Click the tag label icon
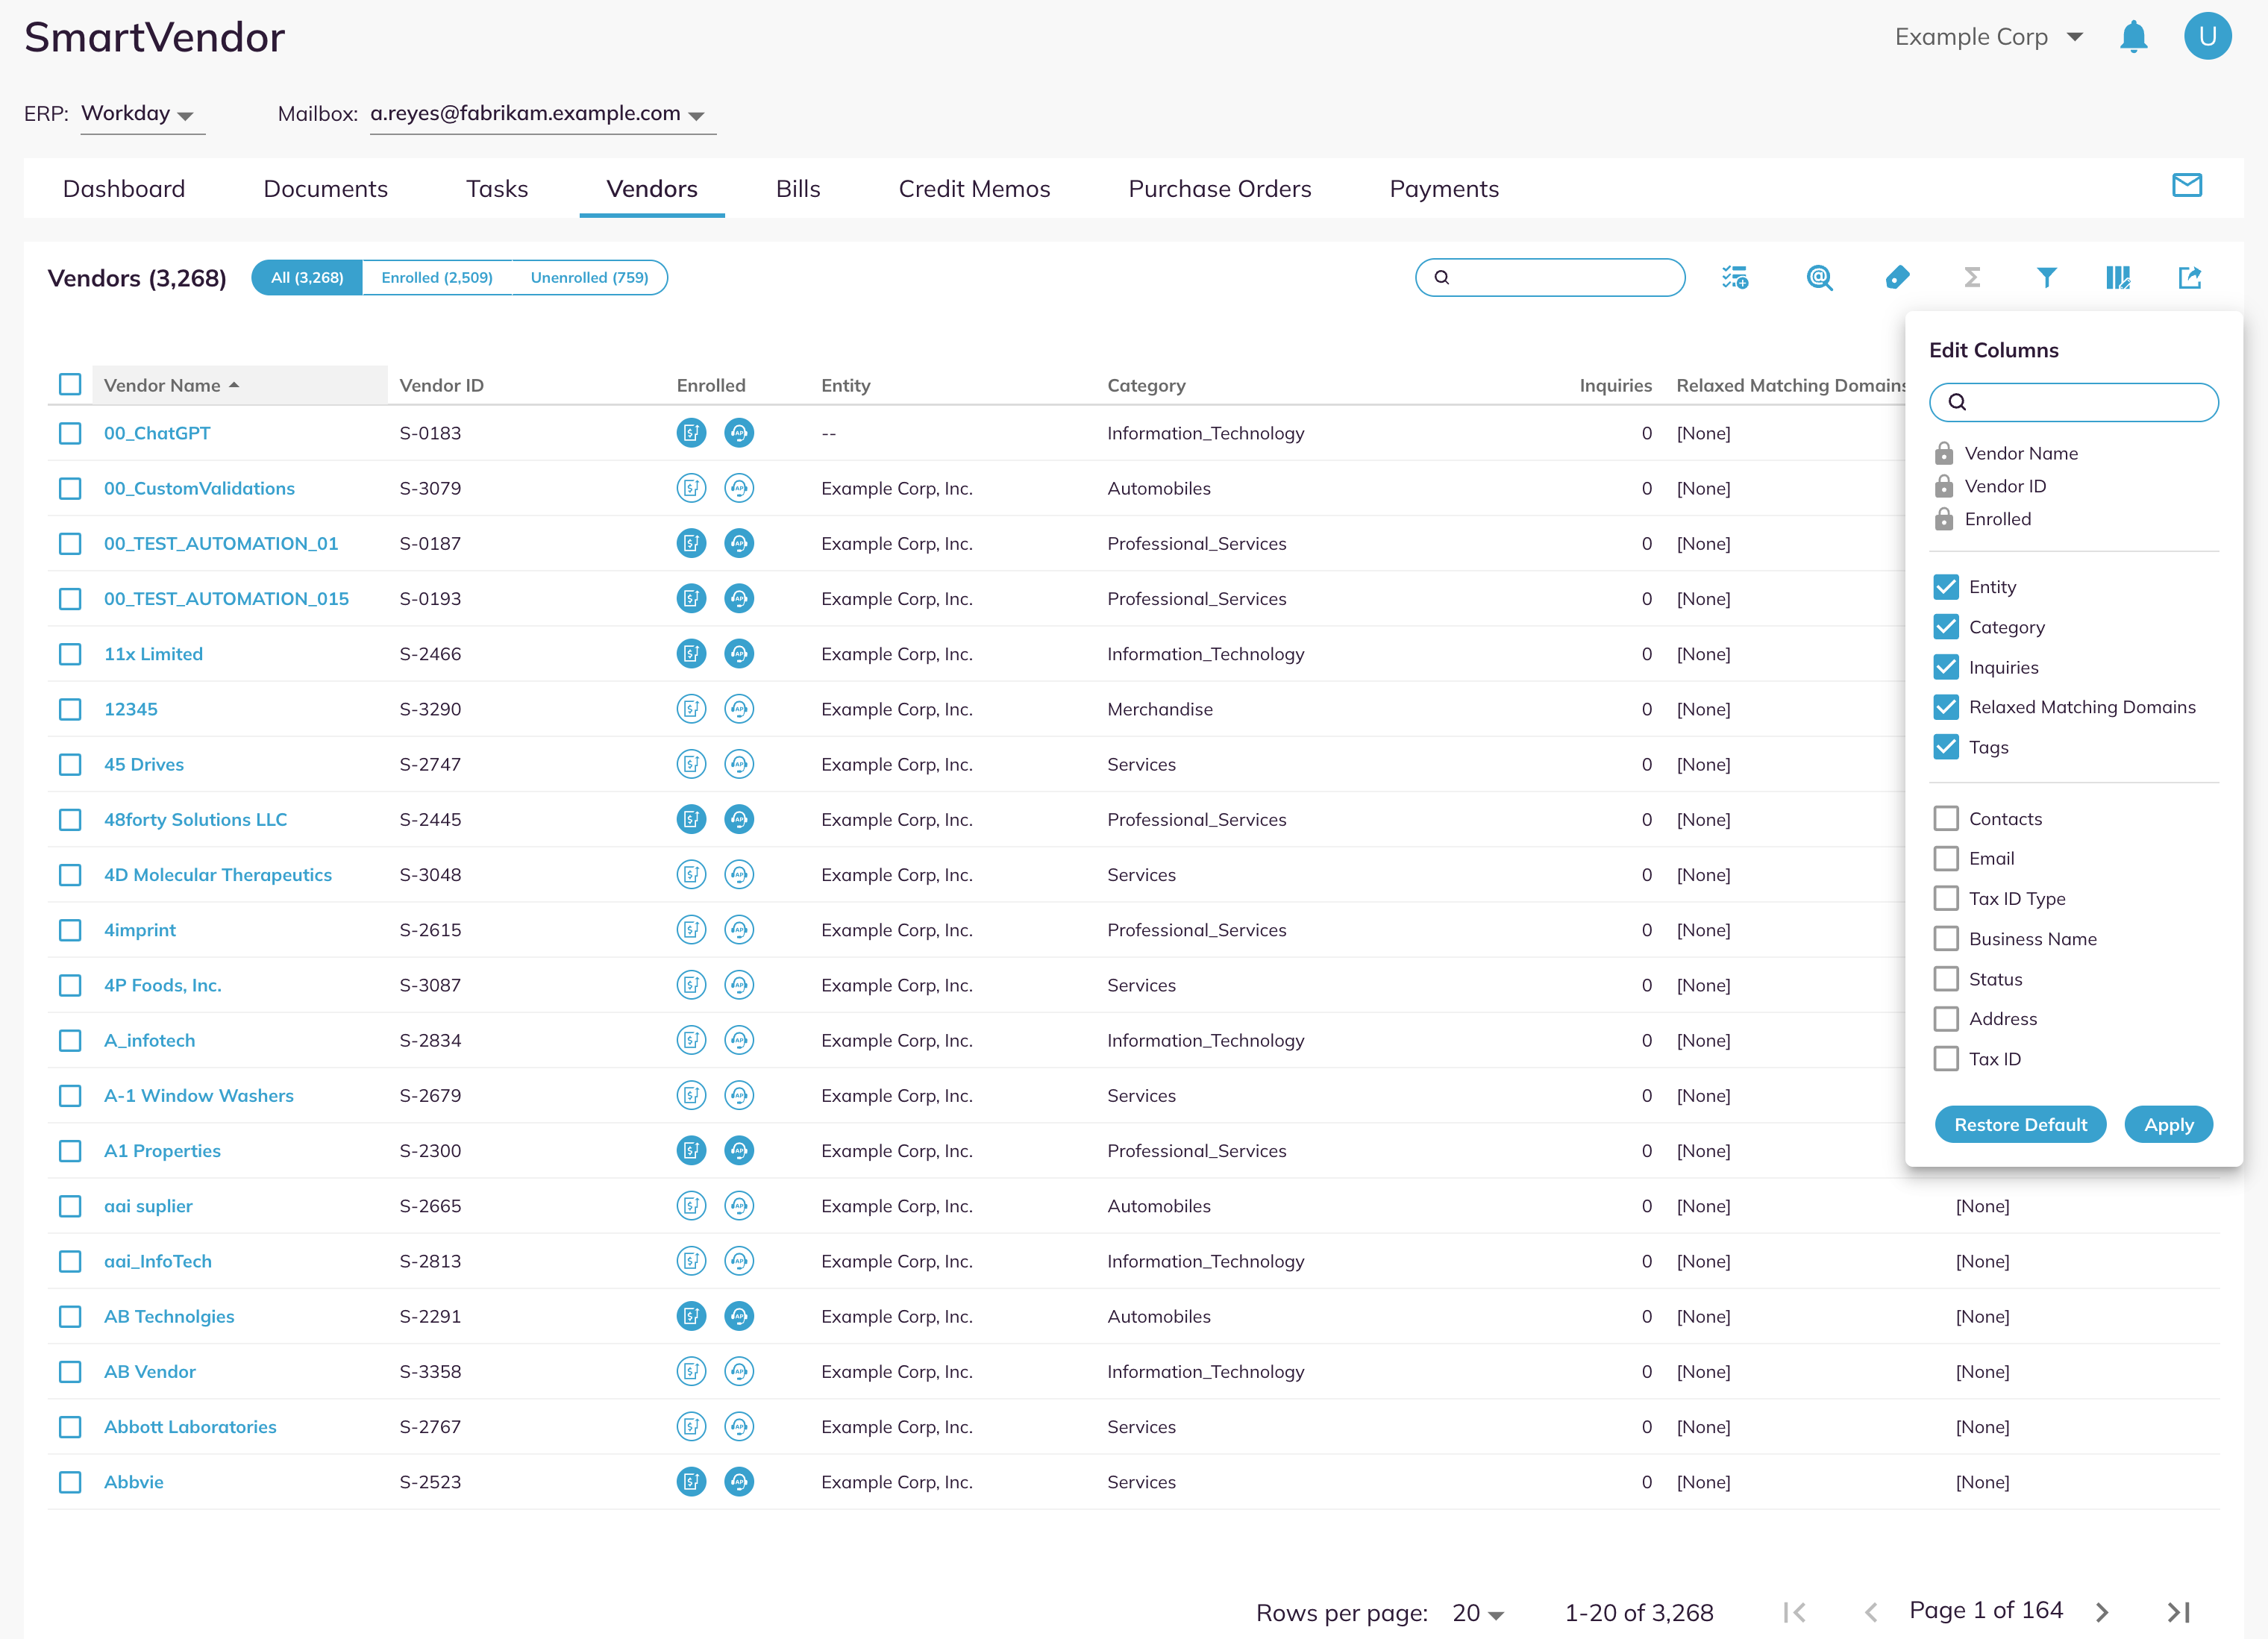Image resolution: width=2268 pixels, height=1639 pixels. [1897, 278]
